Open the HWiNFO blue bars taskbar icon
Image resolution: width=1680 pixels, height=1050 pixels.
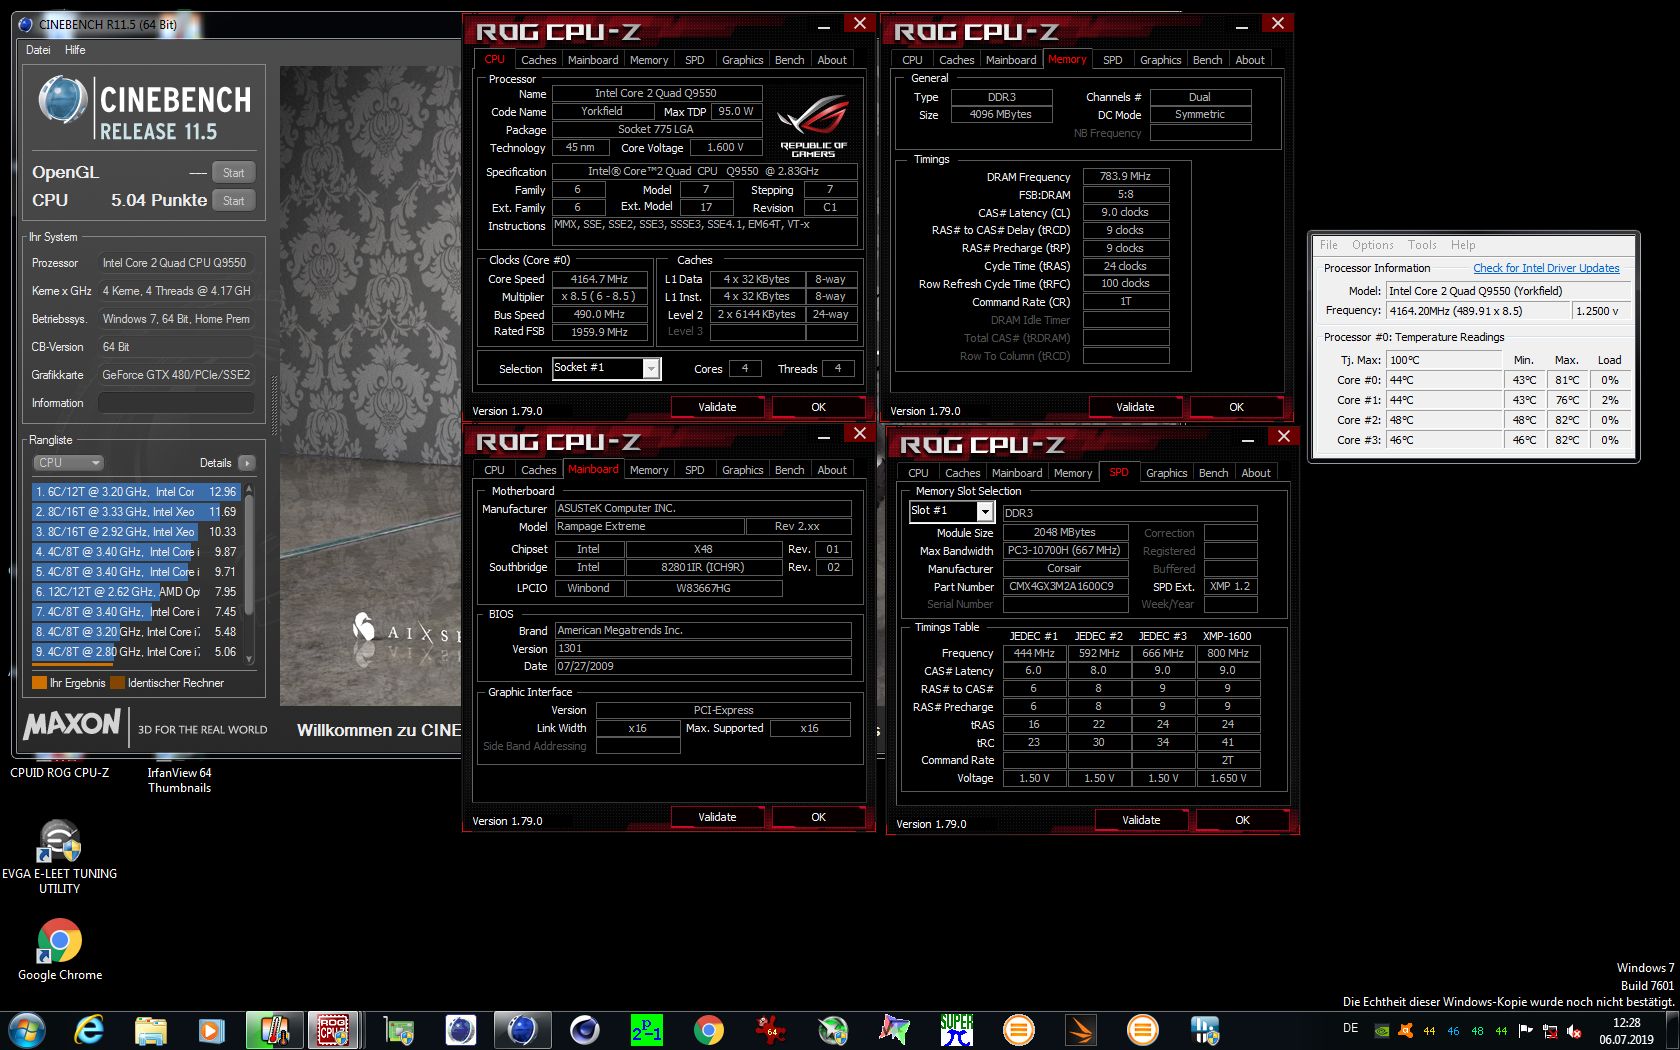pos(1204,1030)
